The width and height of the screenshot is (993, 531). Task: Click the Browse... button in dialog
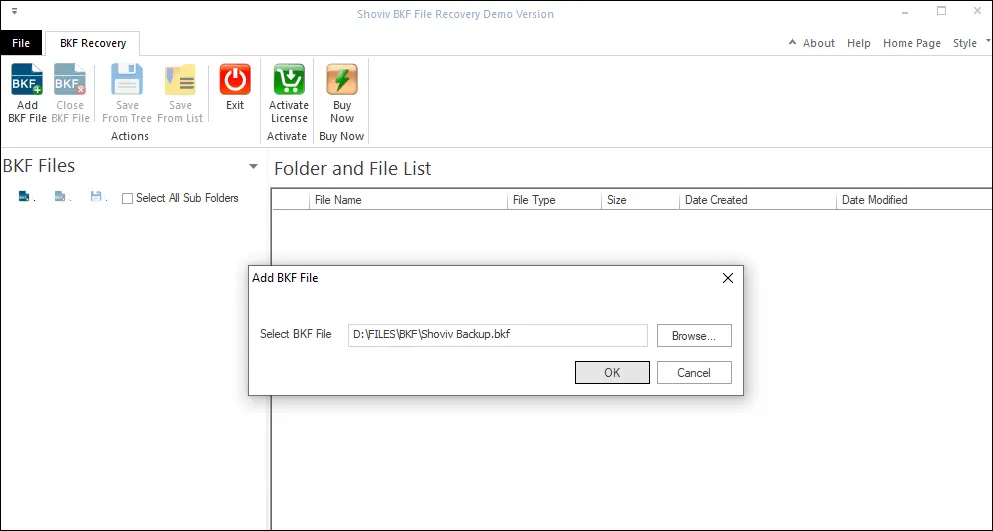point(694,336)
